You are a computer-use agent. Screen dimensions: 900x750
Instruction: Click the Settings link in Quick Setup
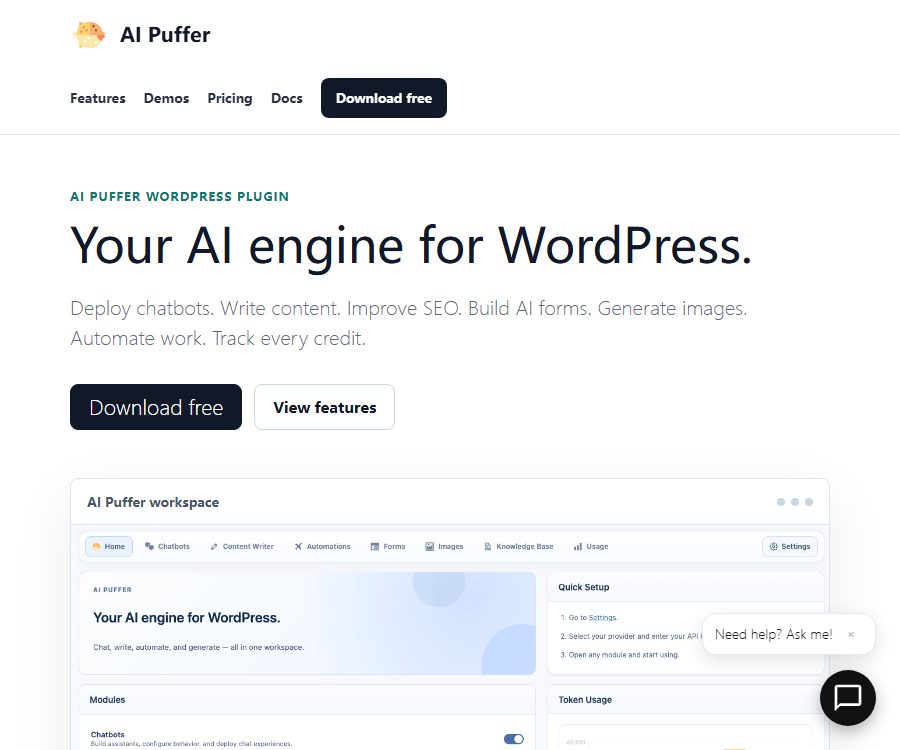602,617
